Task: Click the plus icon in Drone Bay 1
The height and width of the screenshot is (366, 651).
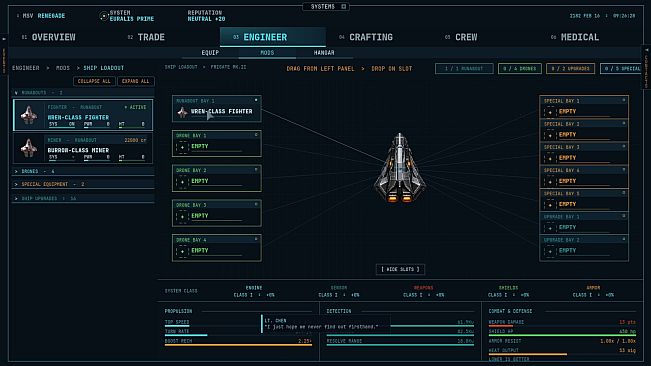Action: pyautogui.click(x=182, y=147)
